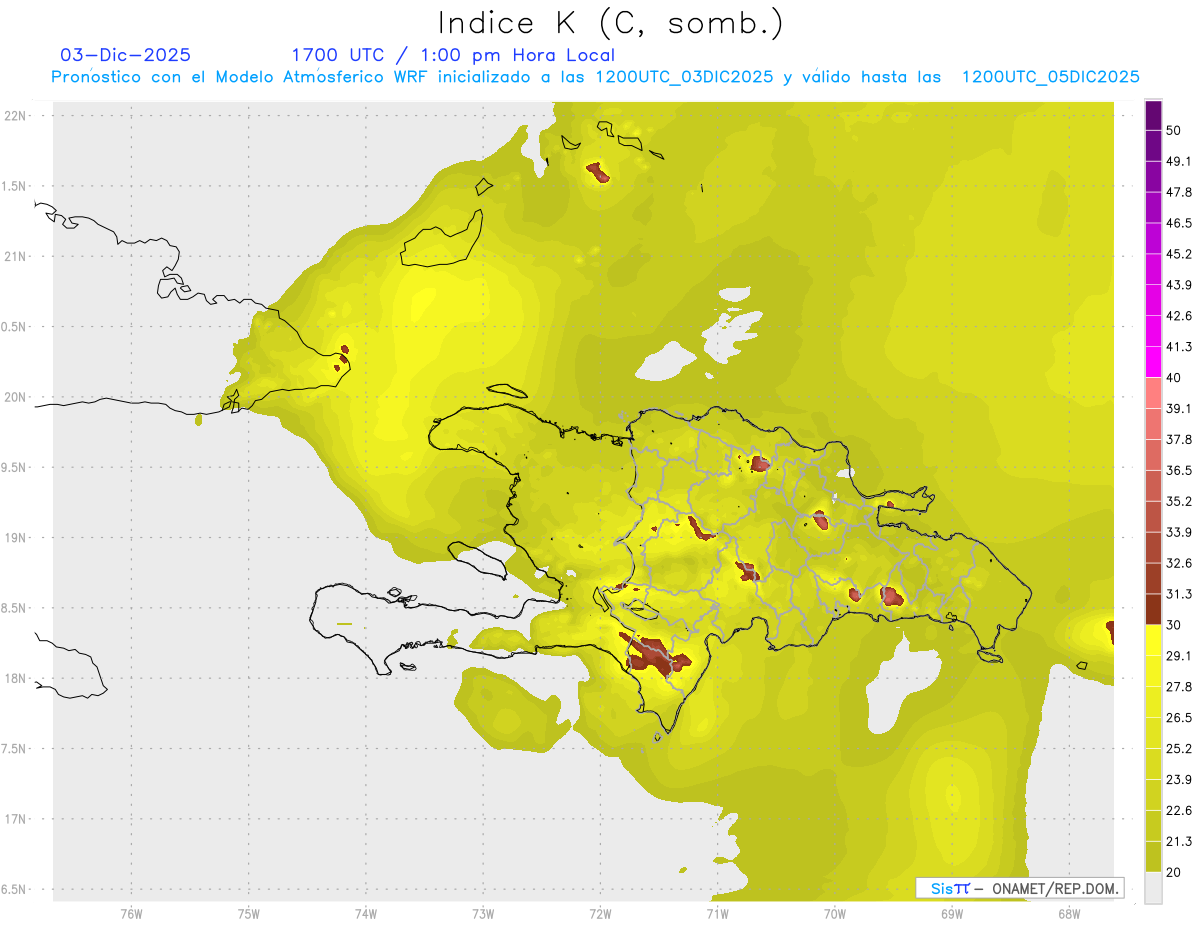Click the colorbar value "27.8"
The width and height of the screenshot is (1200, 927).
tap(1179, 687)
